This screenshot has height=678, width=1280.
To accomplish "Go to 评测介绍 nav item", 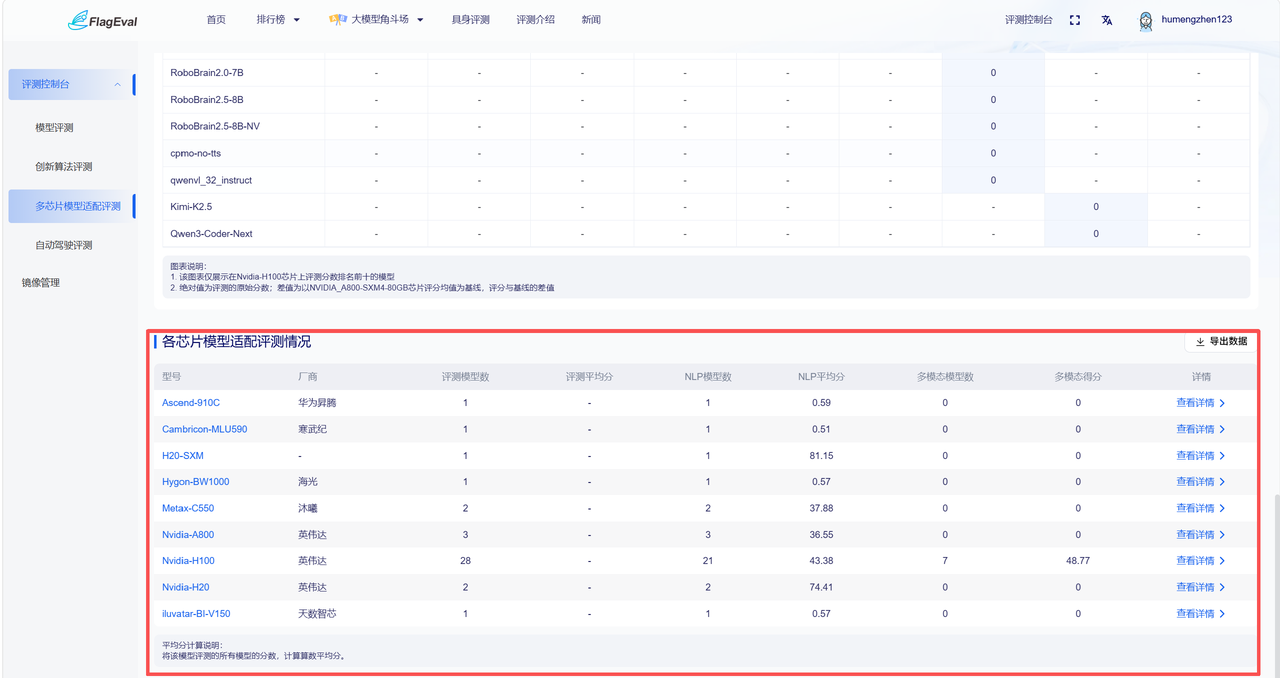I will [x=535, y=20].
